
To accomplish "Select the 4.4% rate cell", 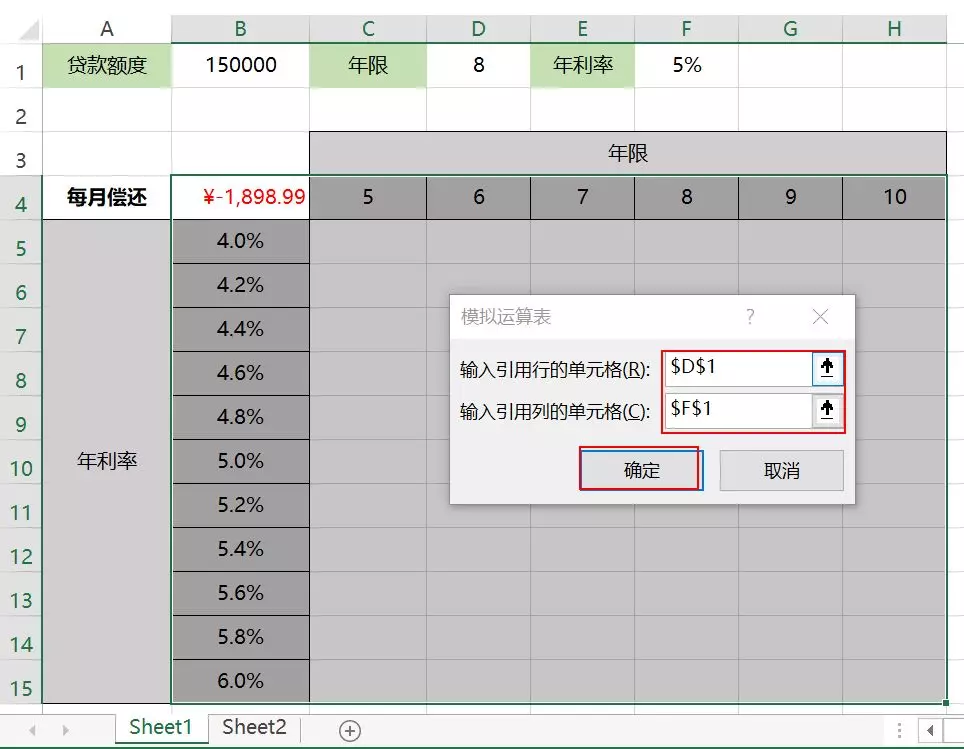I will (x=240, y=329).
